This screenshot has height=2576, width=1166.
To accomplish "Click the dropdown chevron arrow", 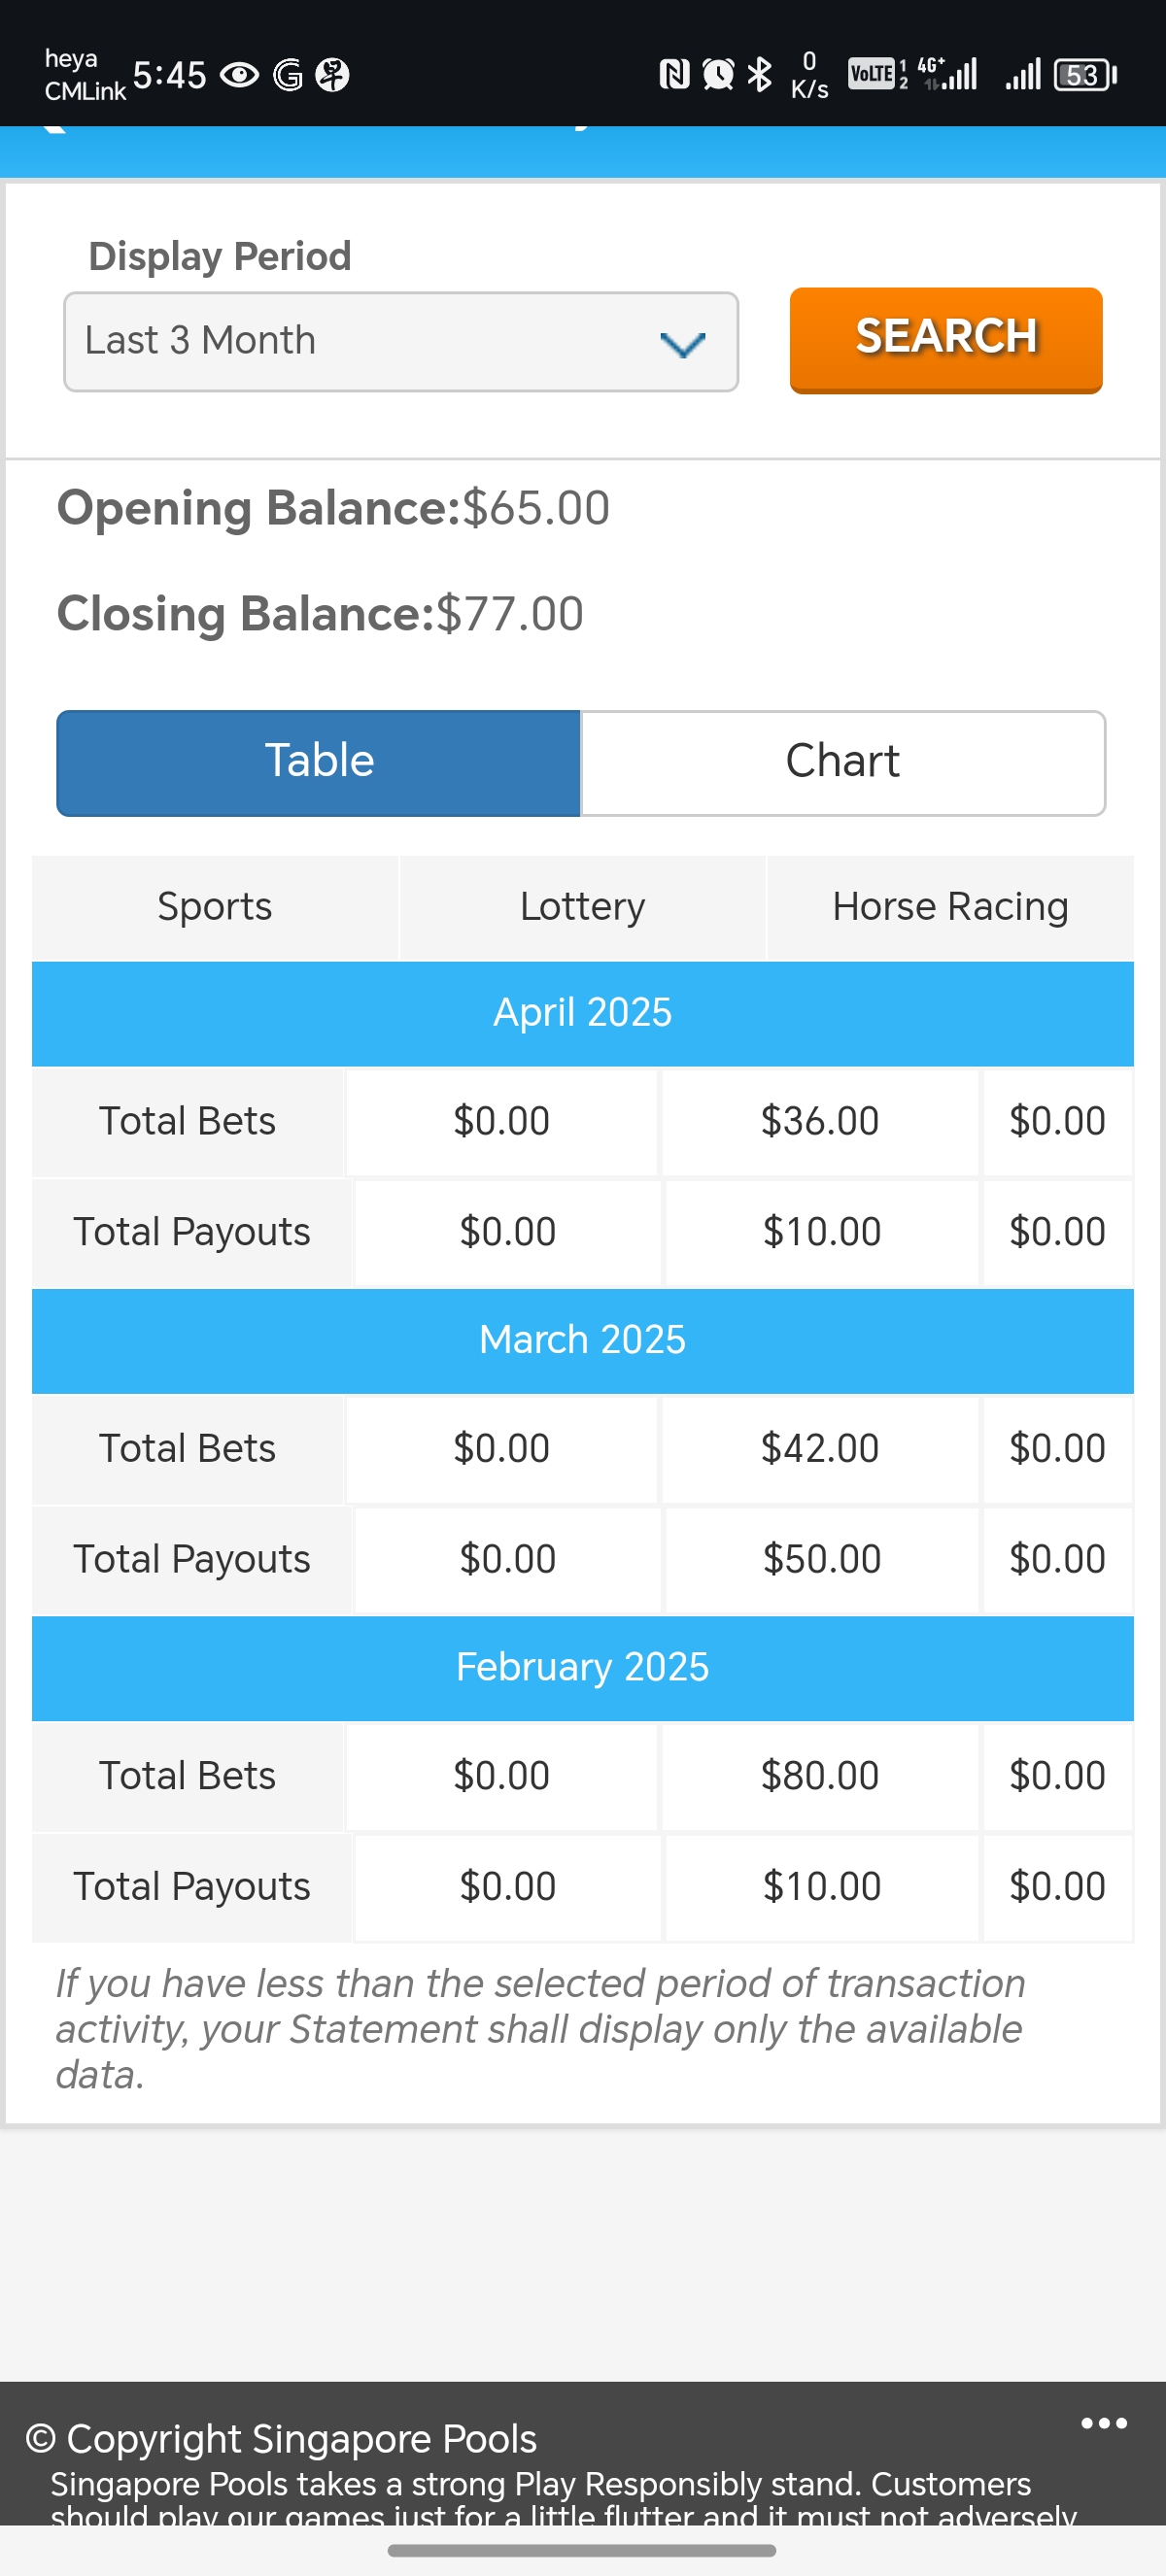I will (x=683, y=344).
